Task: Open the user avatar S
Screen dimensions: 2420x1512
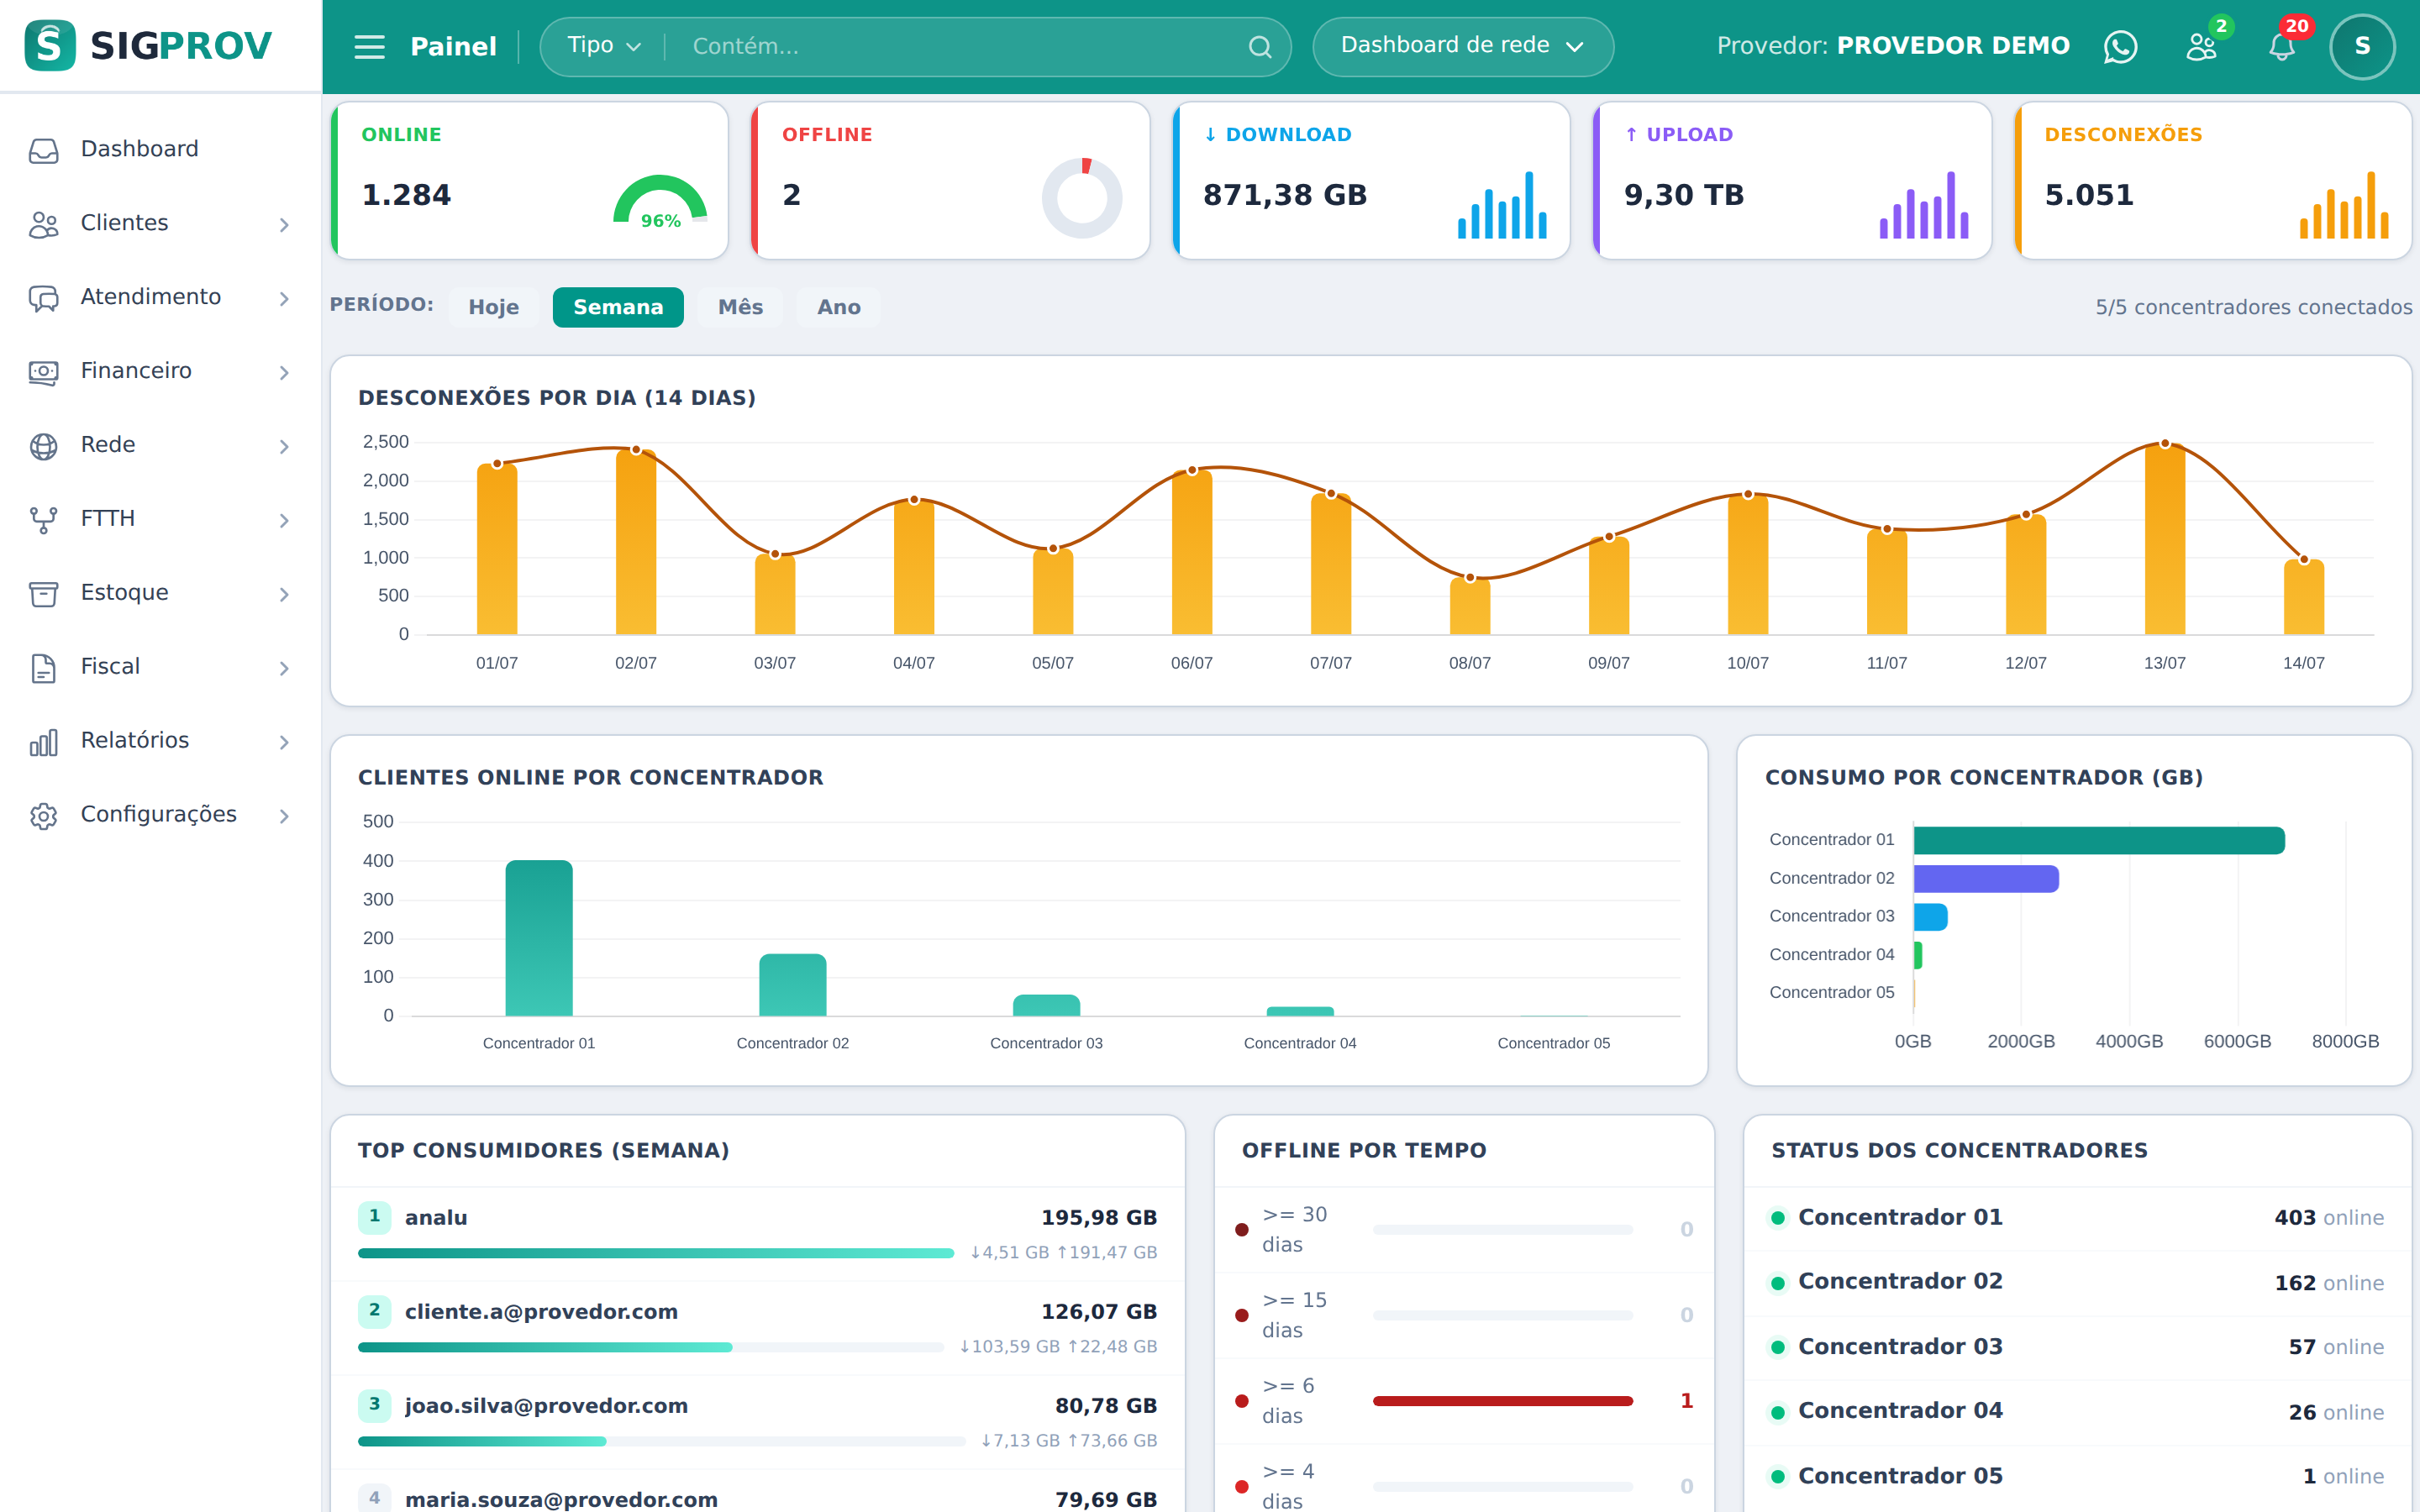Action: (2362, 46)
